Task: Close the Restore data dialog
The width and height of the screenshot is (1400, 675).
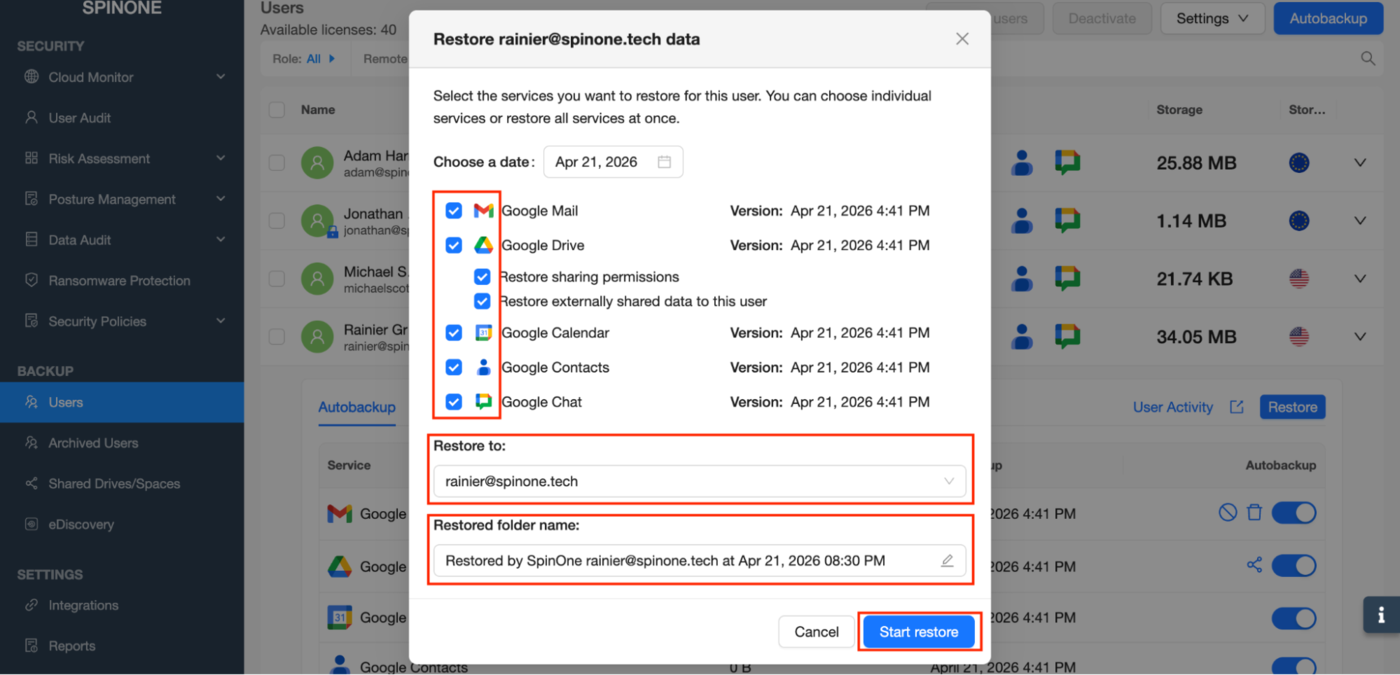Action: tap(962, 39)
